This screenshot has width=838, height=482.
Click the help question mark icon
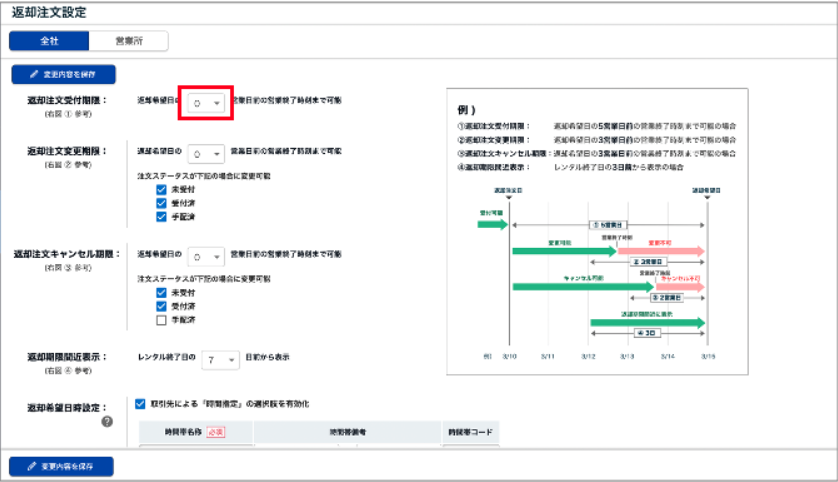coord(107,421)
